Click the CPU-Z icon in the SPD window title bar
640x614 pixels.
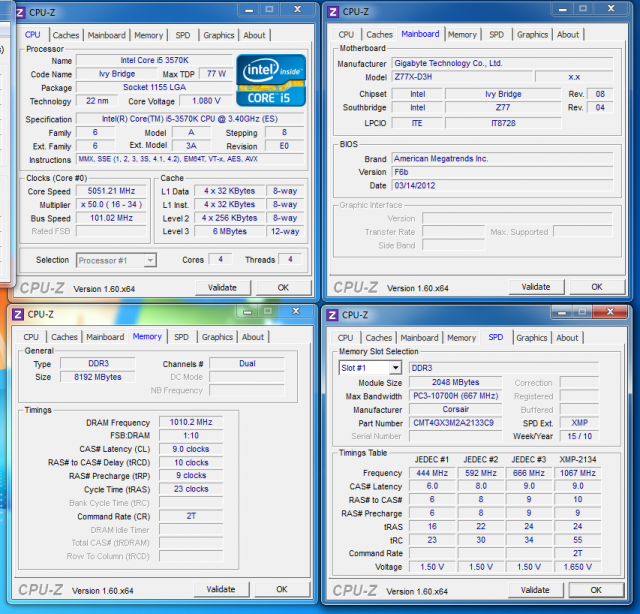pyautogui.click(x=333, y=315)
